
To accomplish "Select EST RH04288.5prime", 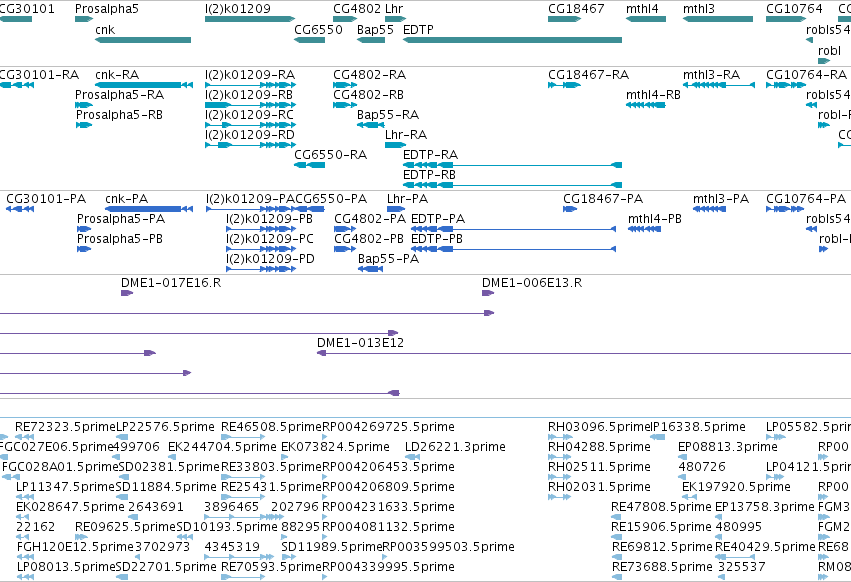I will coord(599,447).
